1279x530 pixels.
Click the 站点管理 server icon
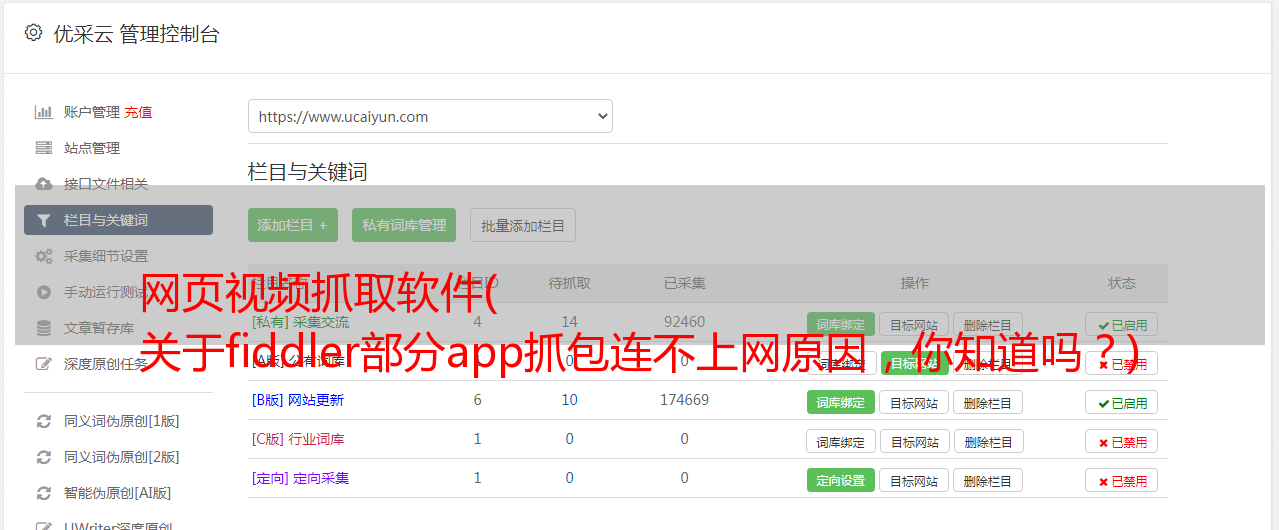point(43,148)
